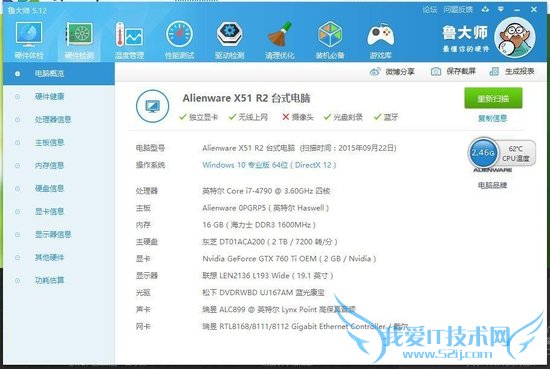The height and width of the screenshot is (369, 550).
Task: Click the 东芝 DT01ACA200 hard disk value
Action: coord(270,242)
